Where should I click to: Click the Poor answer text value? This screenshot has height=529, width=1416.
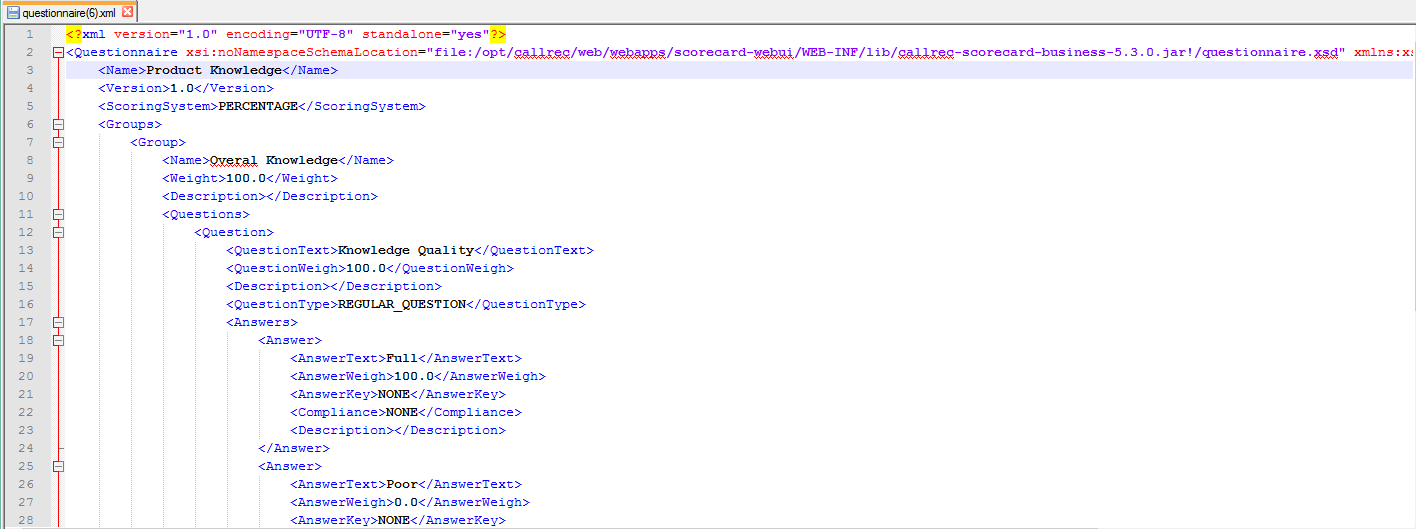402,484
